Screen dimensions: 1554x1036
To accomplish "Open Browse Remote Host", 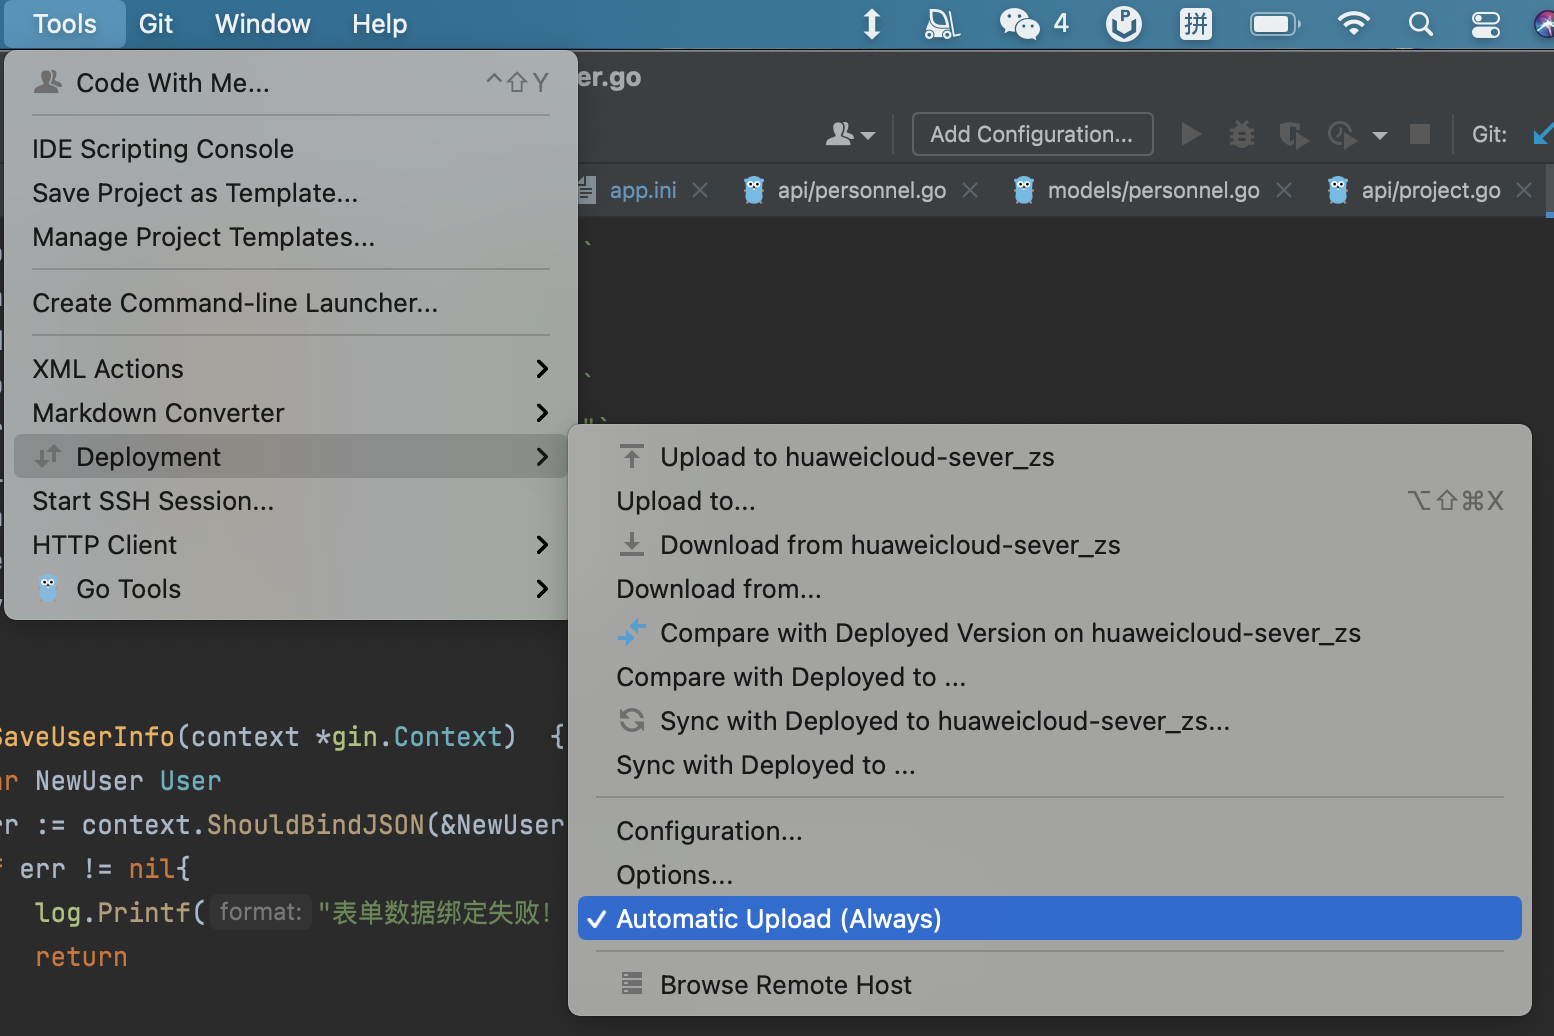I will click(x=1050, y=985).
